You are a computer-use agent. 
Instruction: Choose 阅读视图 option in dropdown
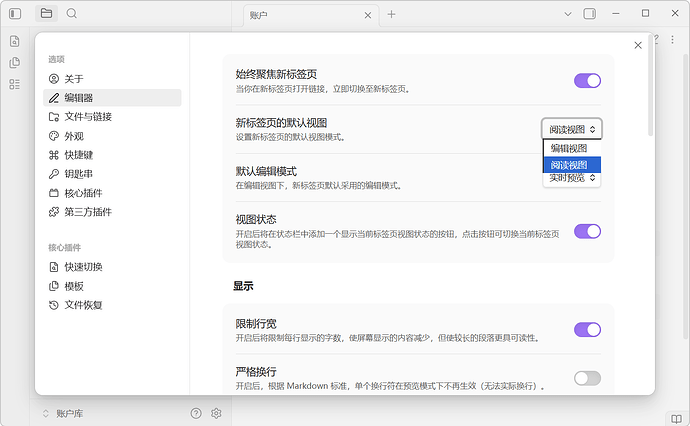click(571, 165)
